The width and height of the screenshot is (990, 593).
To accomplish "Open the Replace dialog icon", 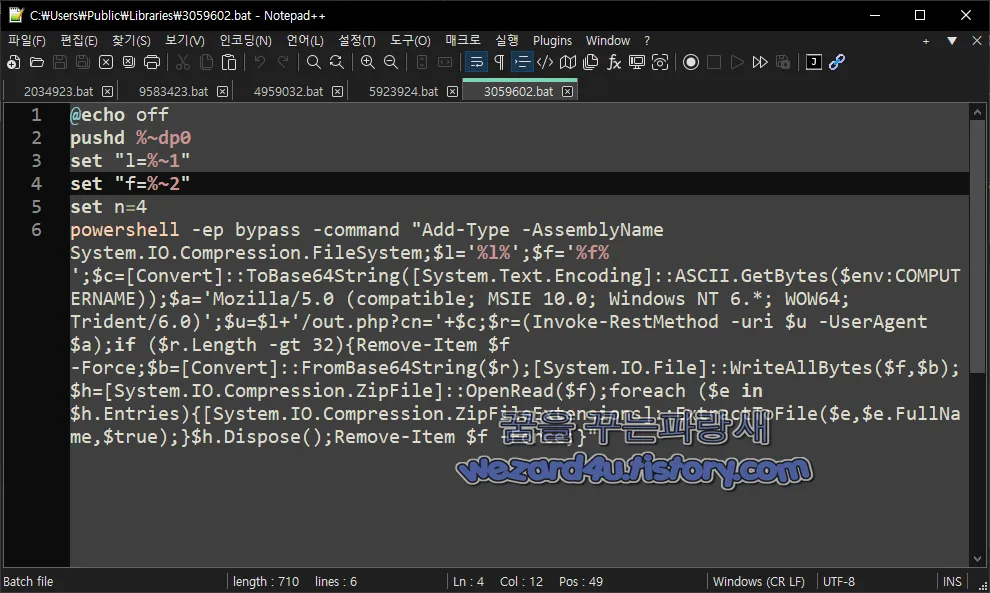I will click(337, 62).
